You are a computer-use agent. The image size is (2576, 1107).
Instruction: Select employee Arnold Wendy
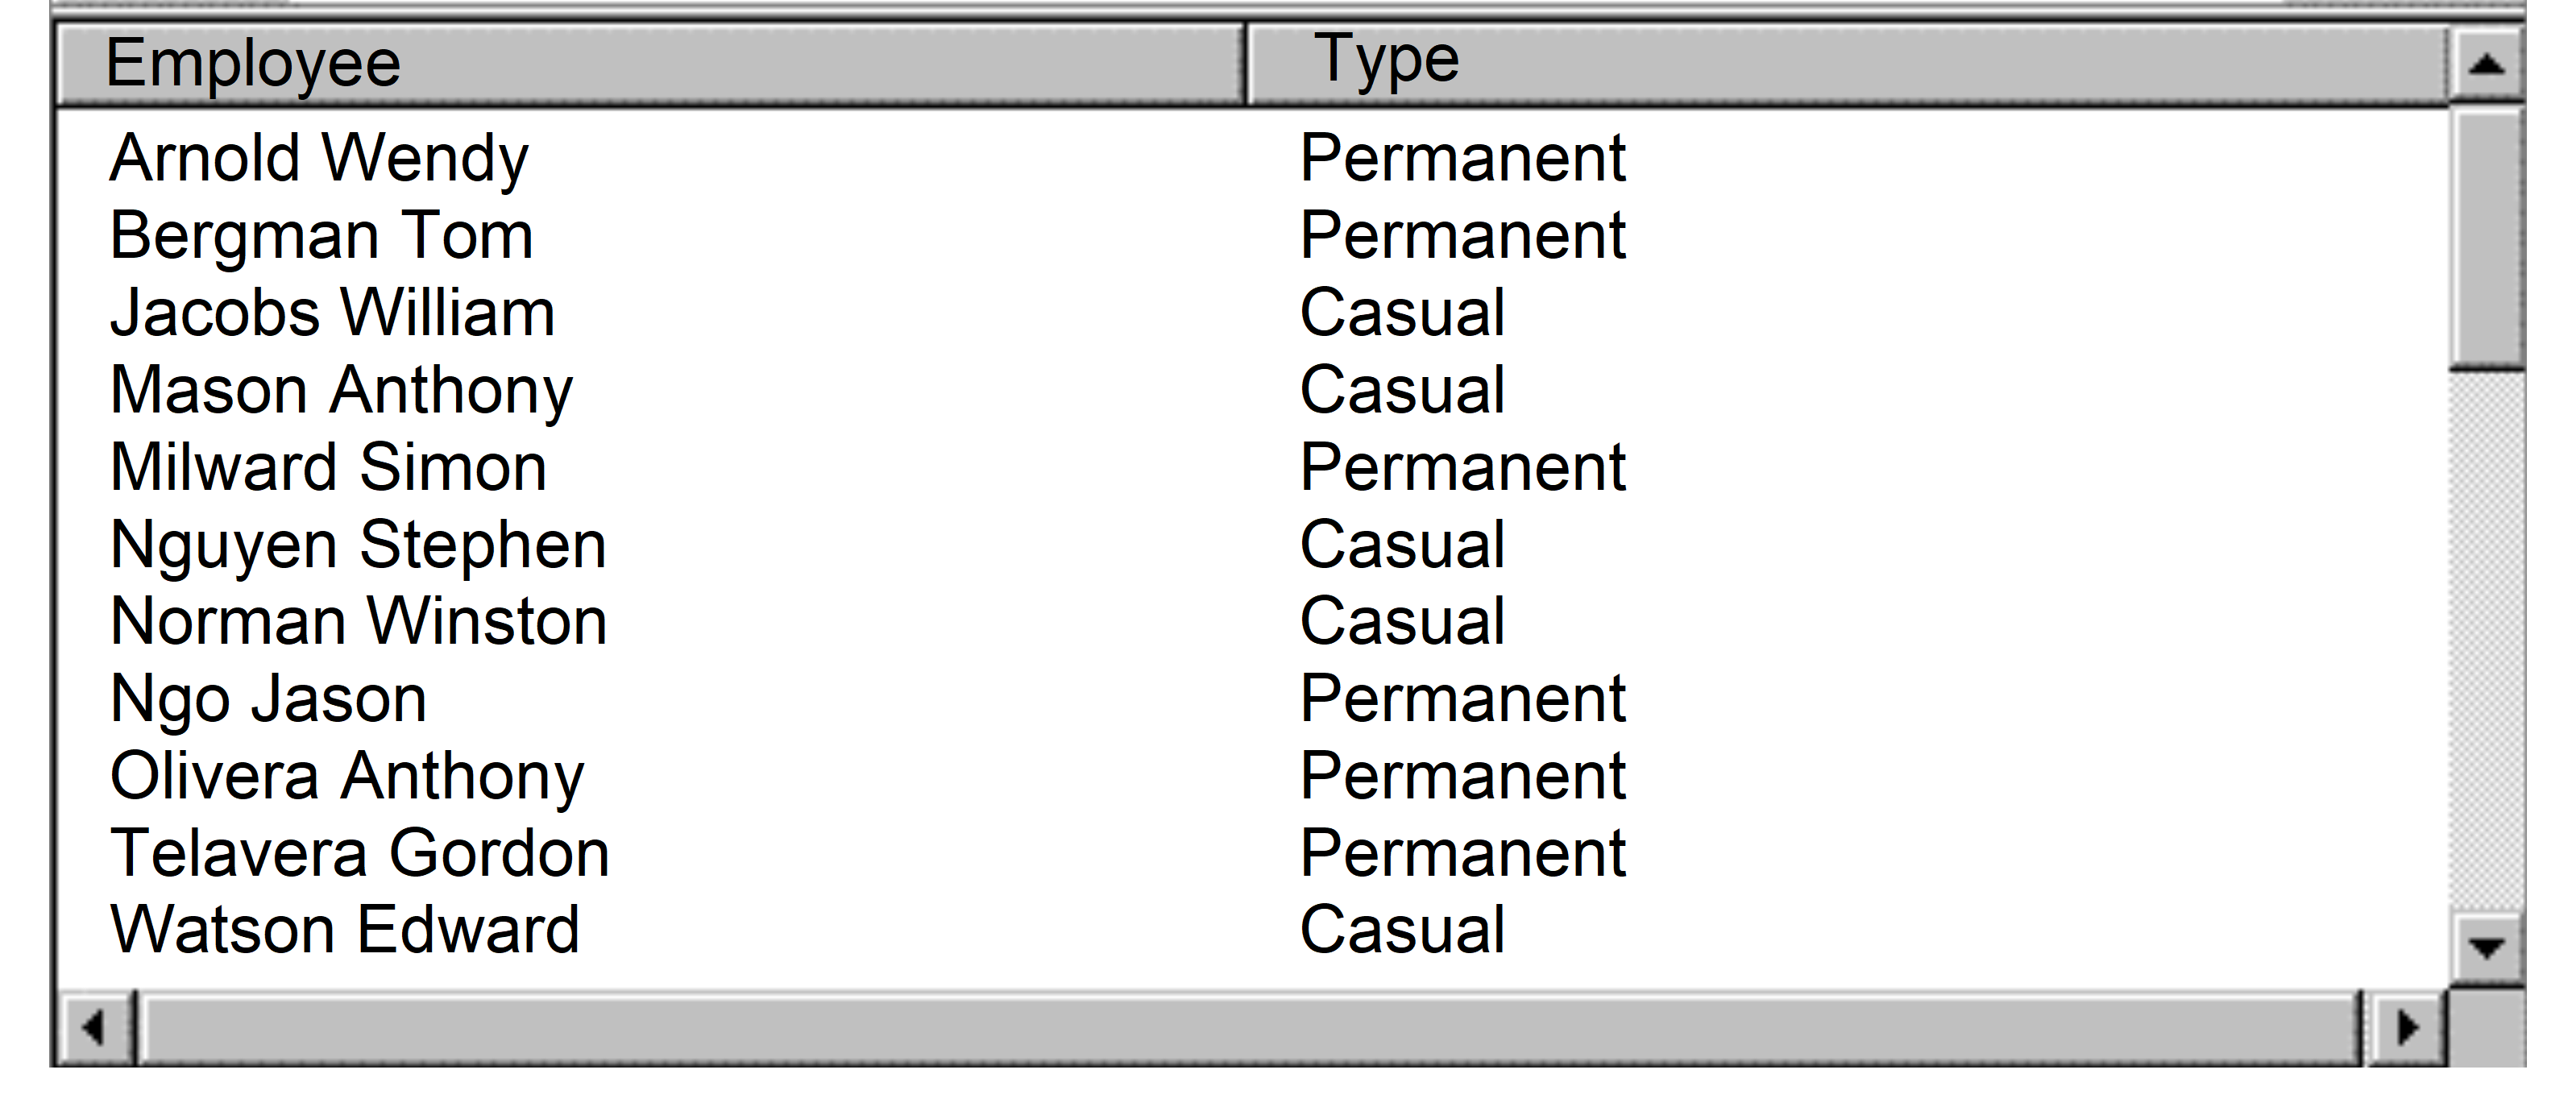point(319,158)
